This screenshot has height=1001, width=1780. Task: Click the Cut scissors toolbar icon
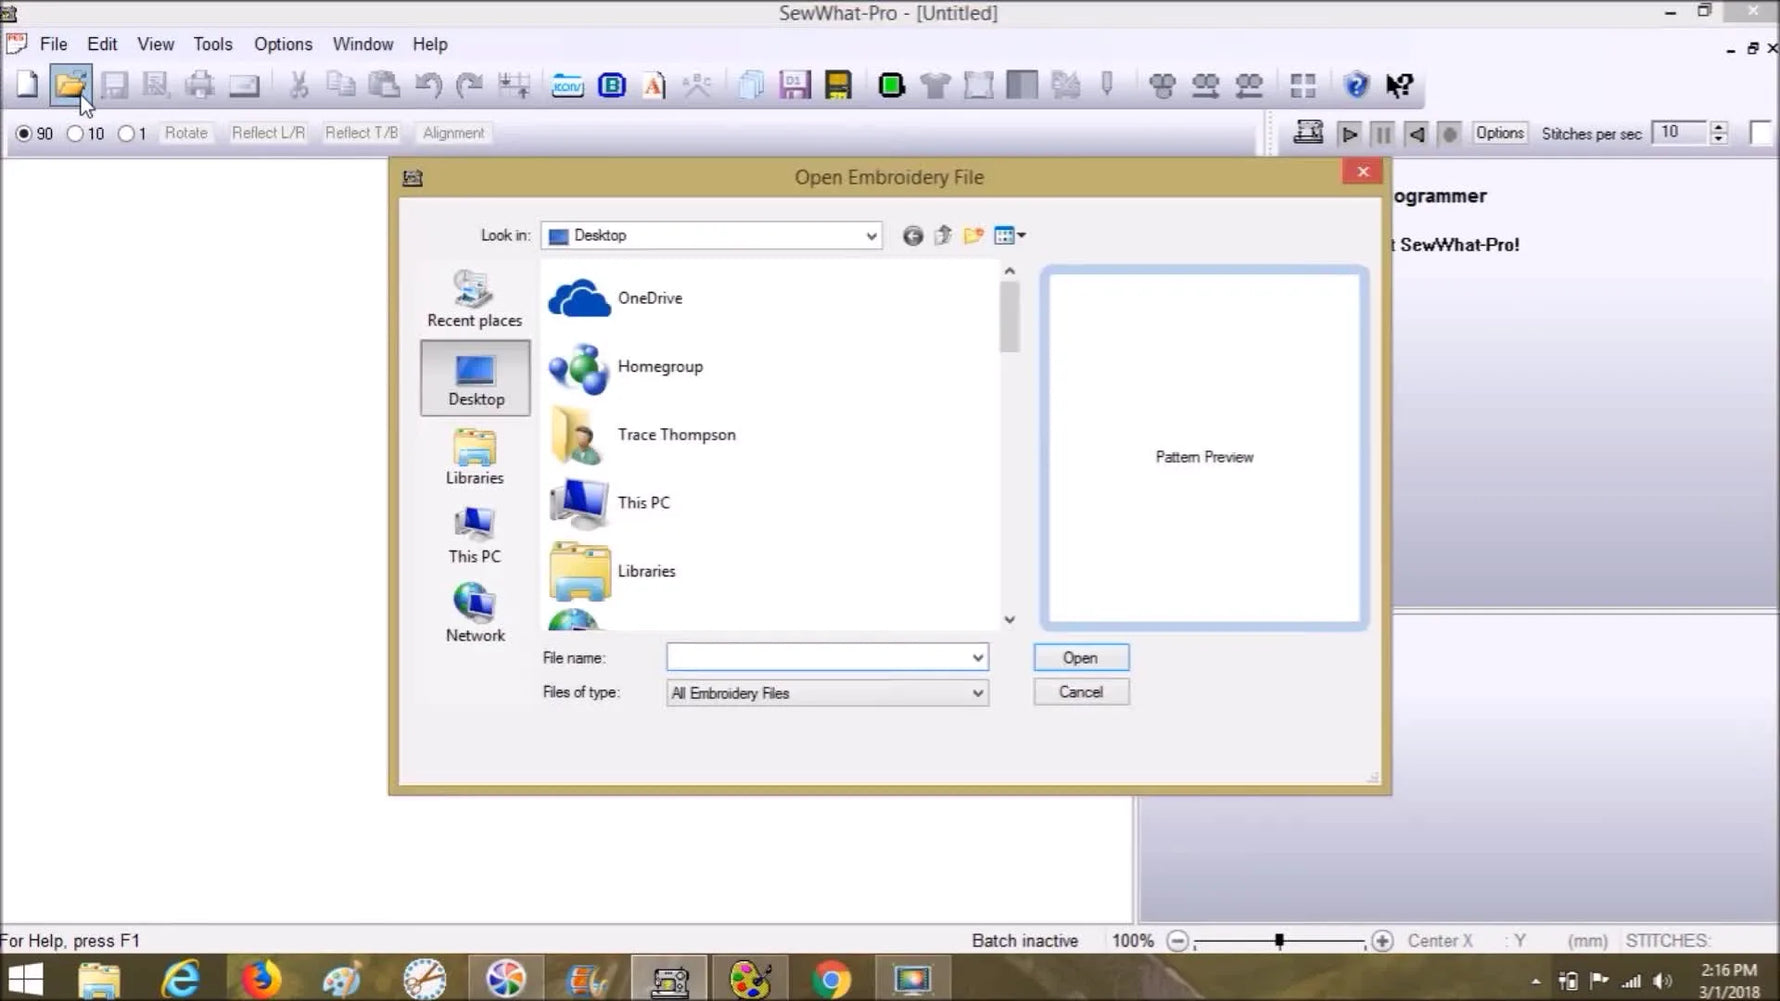(298, 85)
